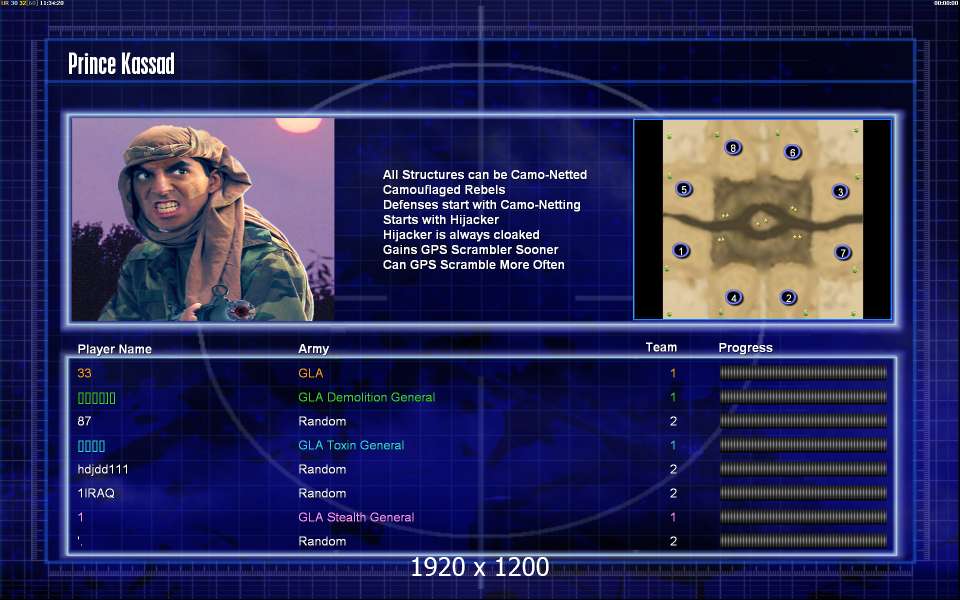
Task: Click the Progress column header
Action: click(x=745, y=348)
